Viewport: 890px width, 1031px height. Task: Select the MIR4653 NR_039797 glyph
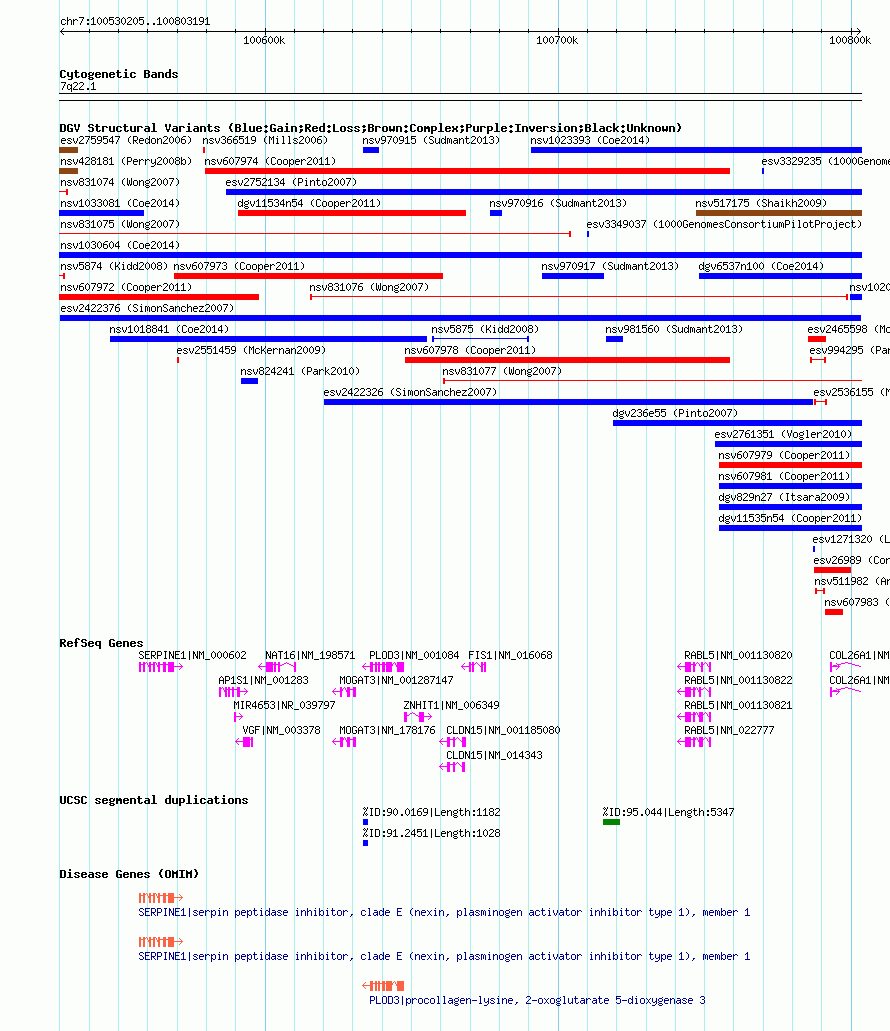pos(238,717)
